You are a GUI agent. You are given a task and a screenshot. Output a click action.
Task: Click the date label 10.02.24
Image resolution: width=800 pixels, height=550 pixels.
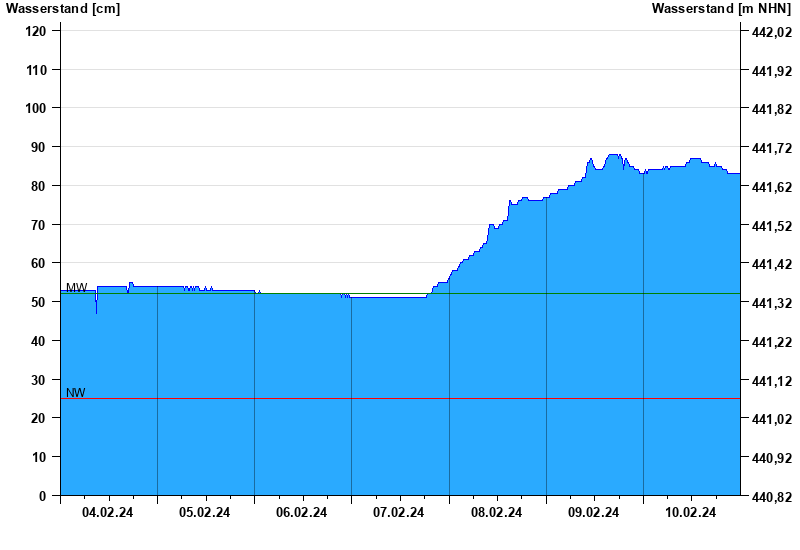coord(690,512)
